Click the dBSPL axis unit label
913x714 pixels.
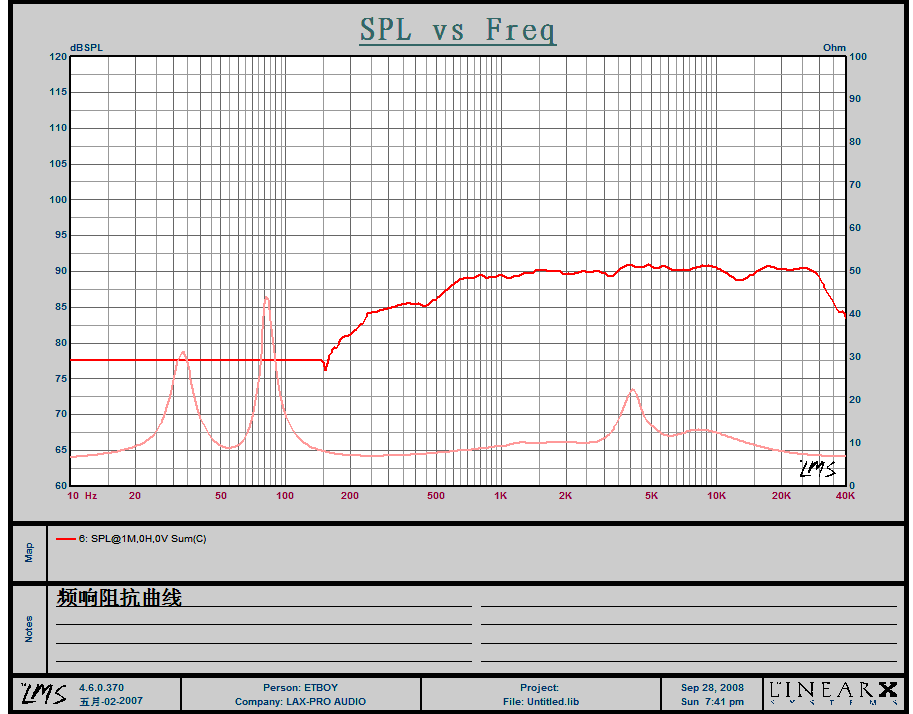pos(86,48)
